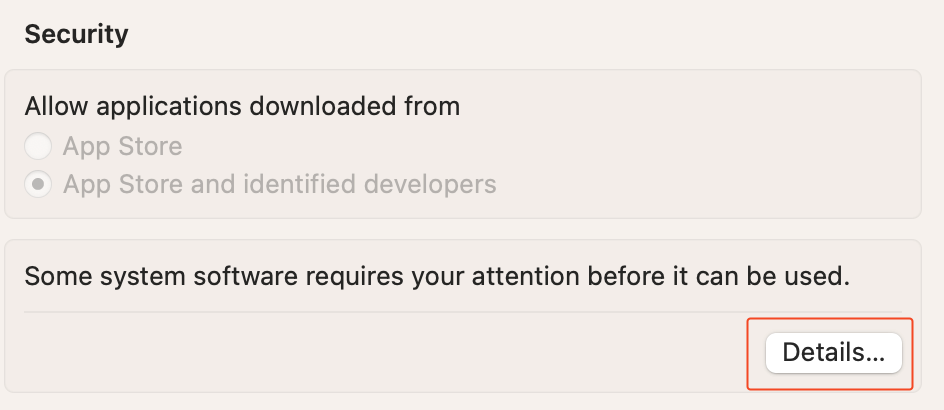Open the Details… button for system software

(x=833, y=352)
